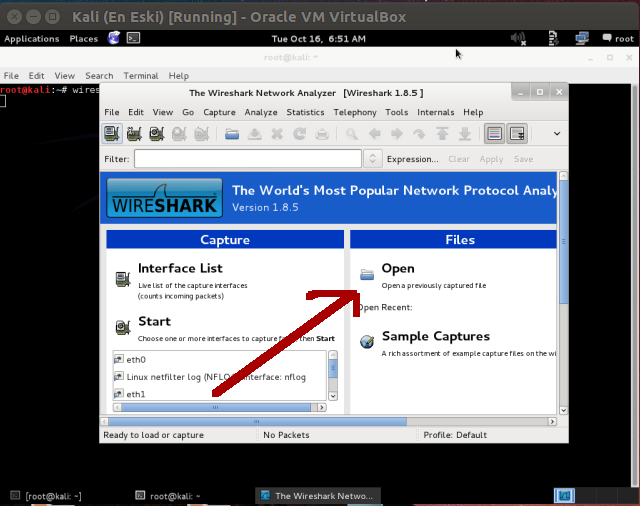This screenshot has width=640, height=506.
Task: Click the go forward arrow icon
Action: tap(397, 134)
